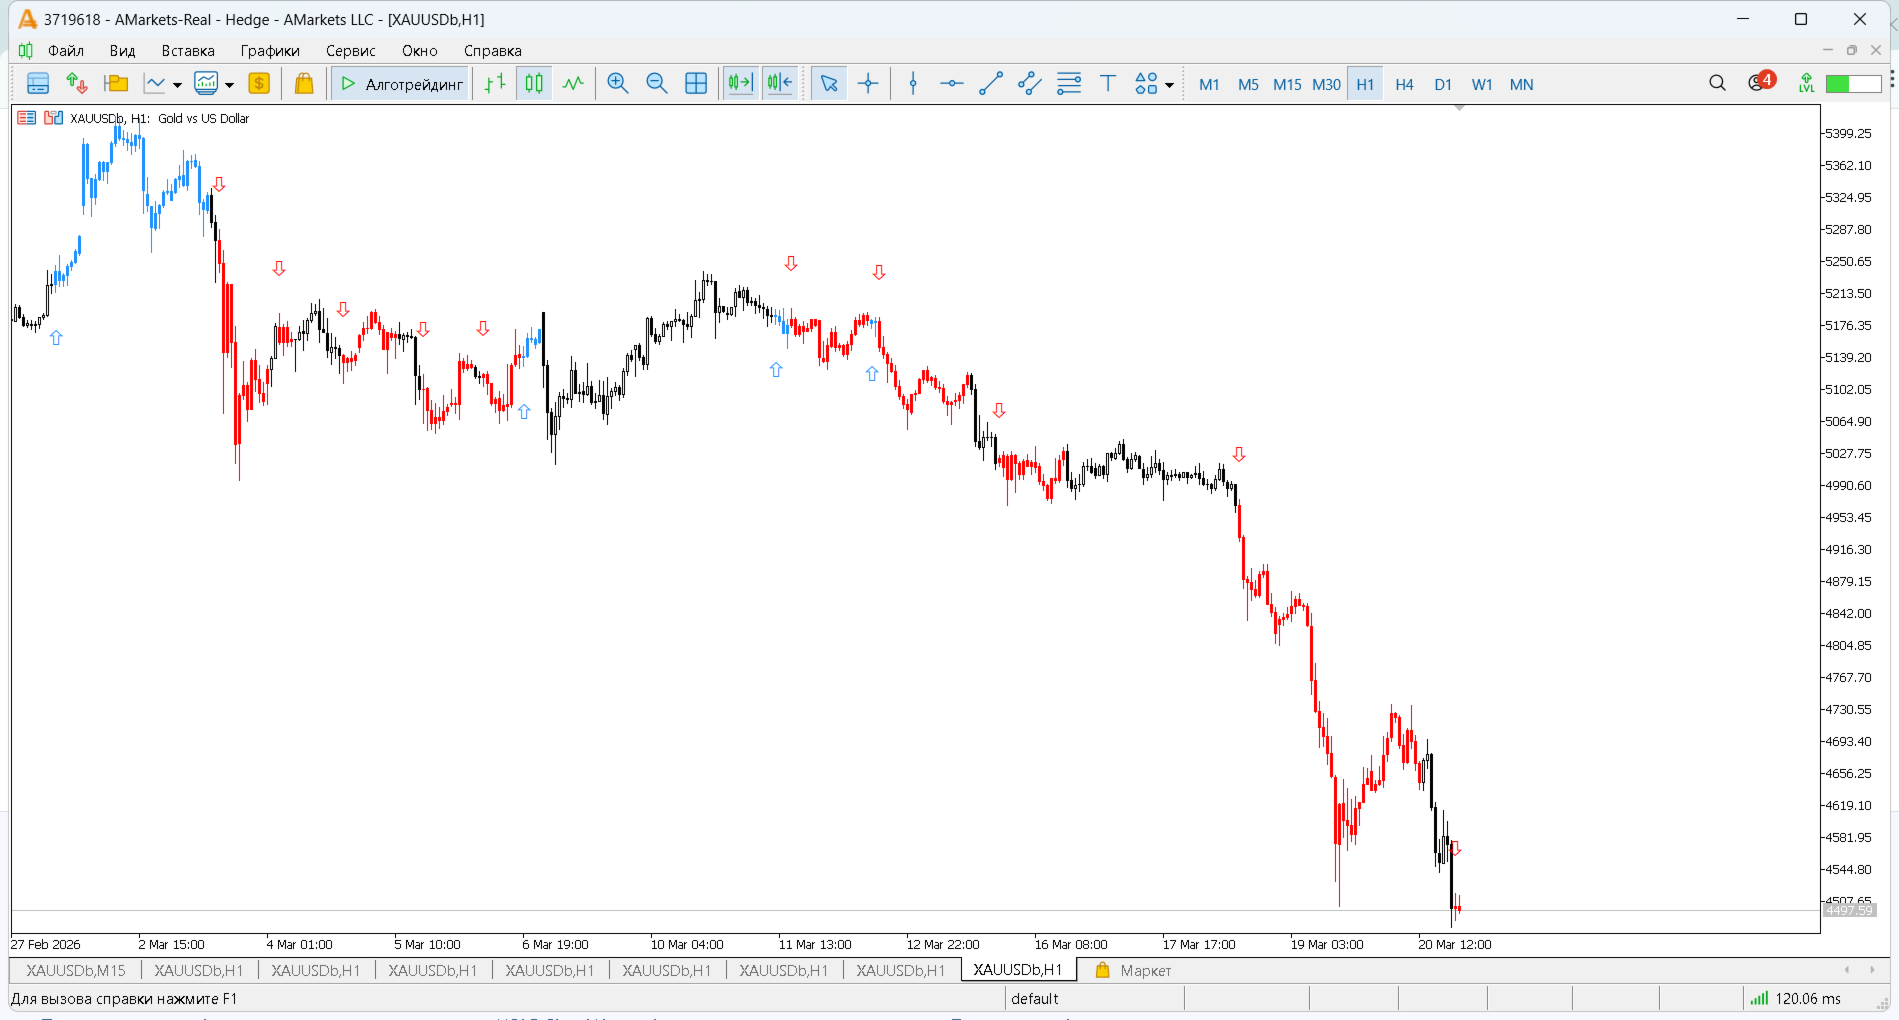Viewport: 1899px width, 1020px height.
Task: Click the green LVL icon
Action: 1806,83
